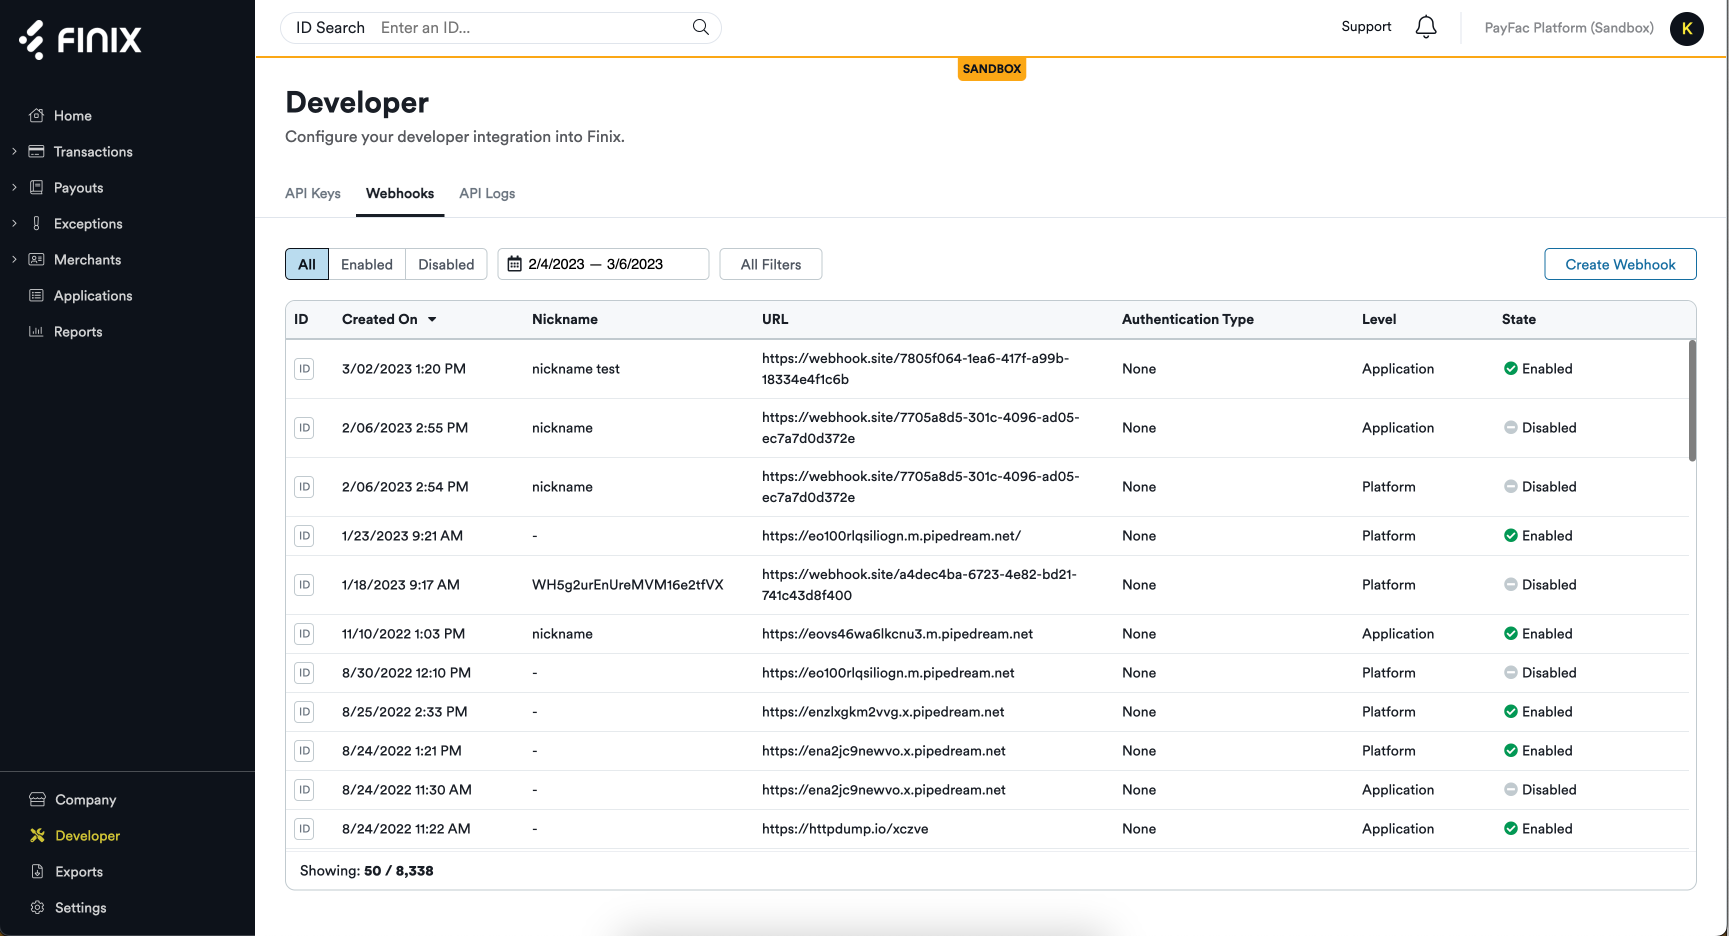Select the All state filter
Screen dimensions: 1729x936
(x=307, y=264)
